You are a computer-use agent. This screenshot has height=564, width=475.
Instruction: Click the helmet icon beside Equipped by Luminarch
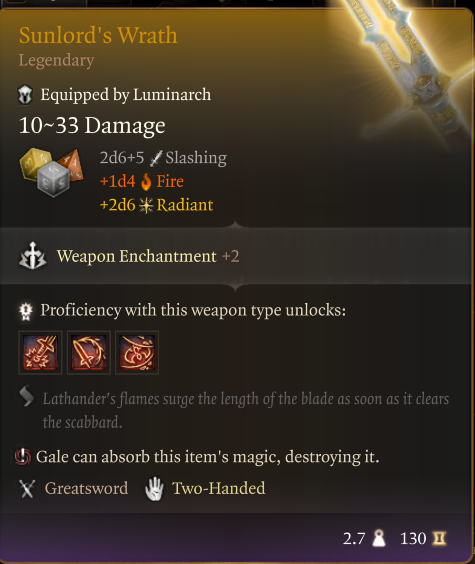(25, 95)
